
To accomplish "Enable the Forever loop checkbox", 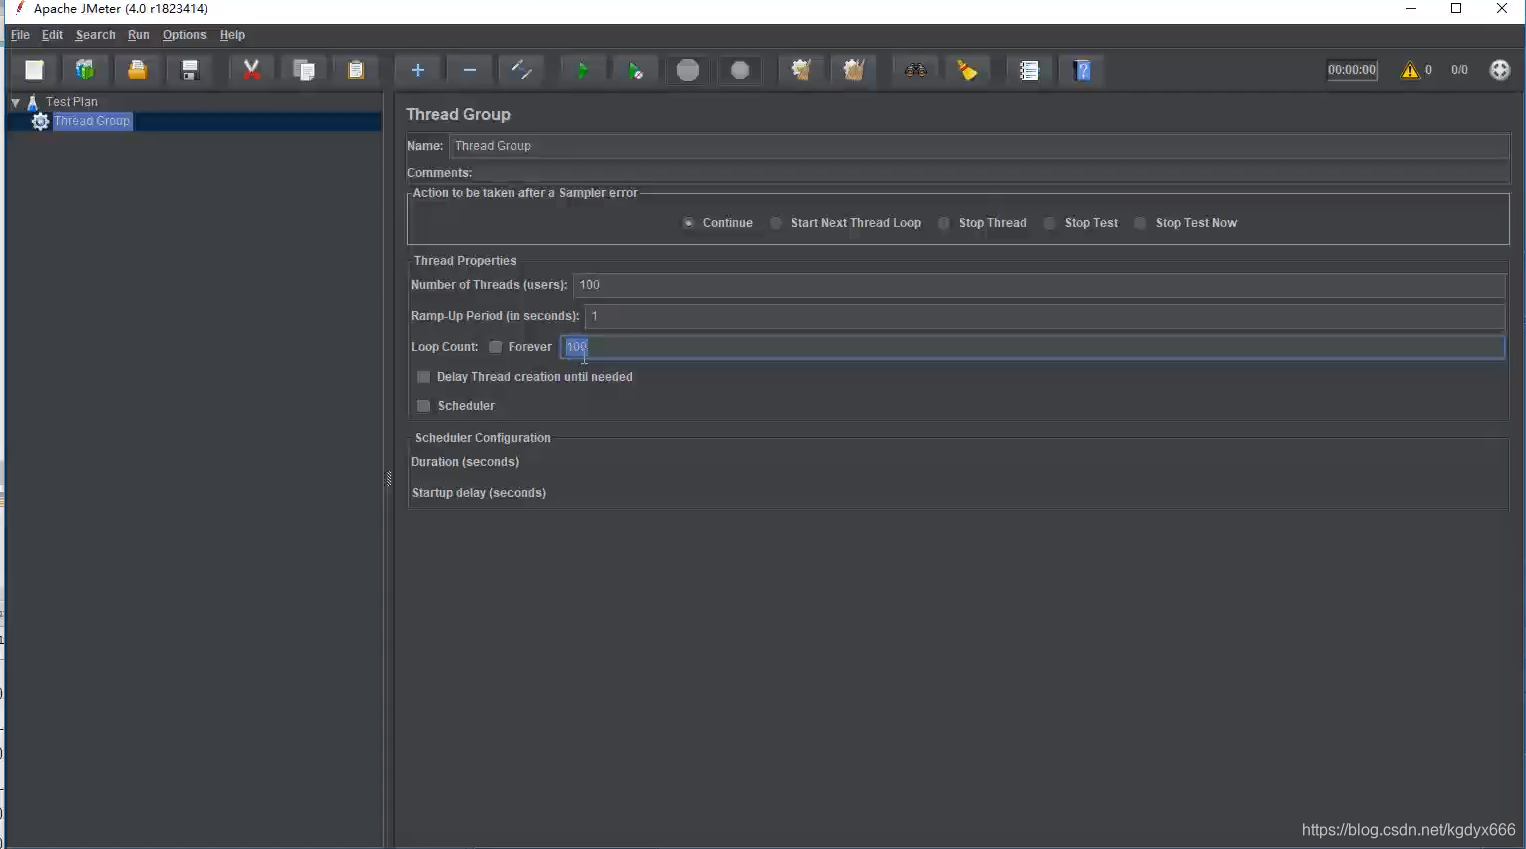I will click(x=495, y=347).
